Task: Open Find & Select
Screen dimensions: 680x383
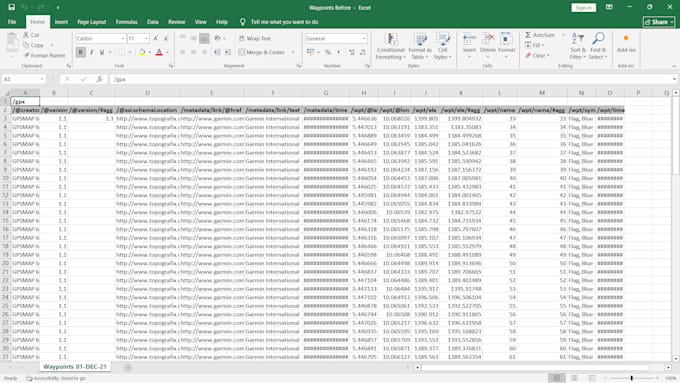Action: point(598,46)
